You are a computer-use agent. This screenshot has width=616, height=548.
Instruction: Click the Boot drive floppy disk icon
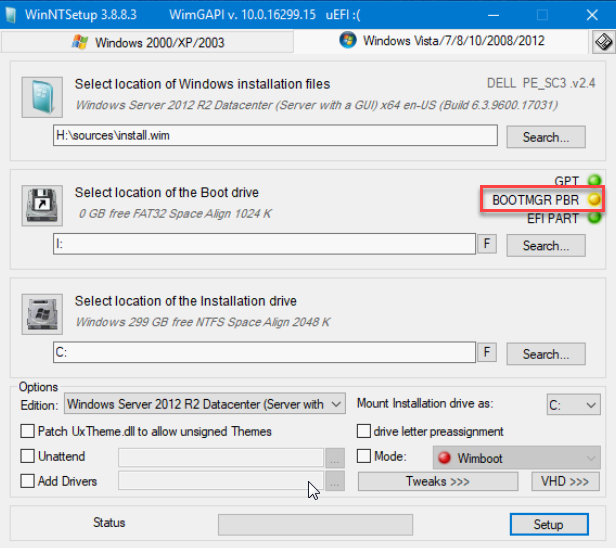[x=41, y=204]
